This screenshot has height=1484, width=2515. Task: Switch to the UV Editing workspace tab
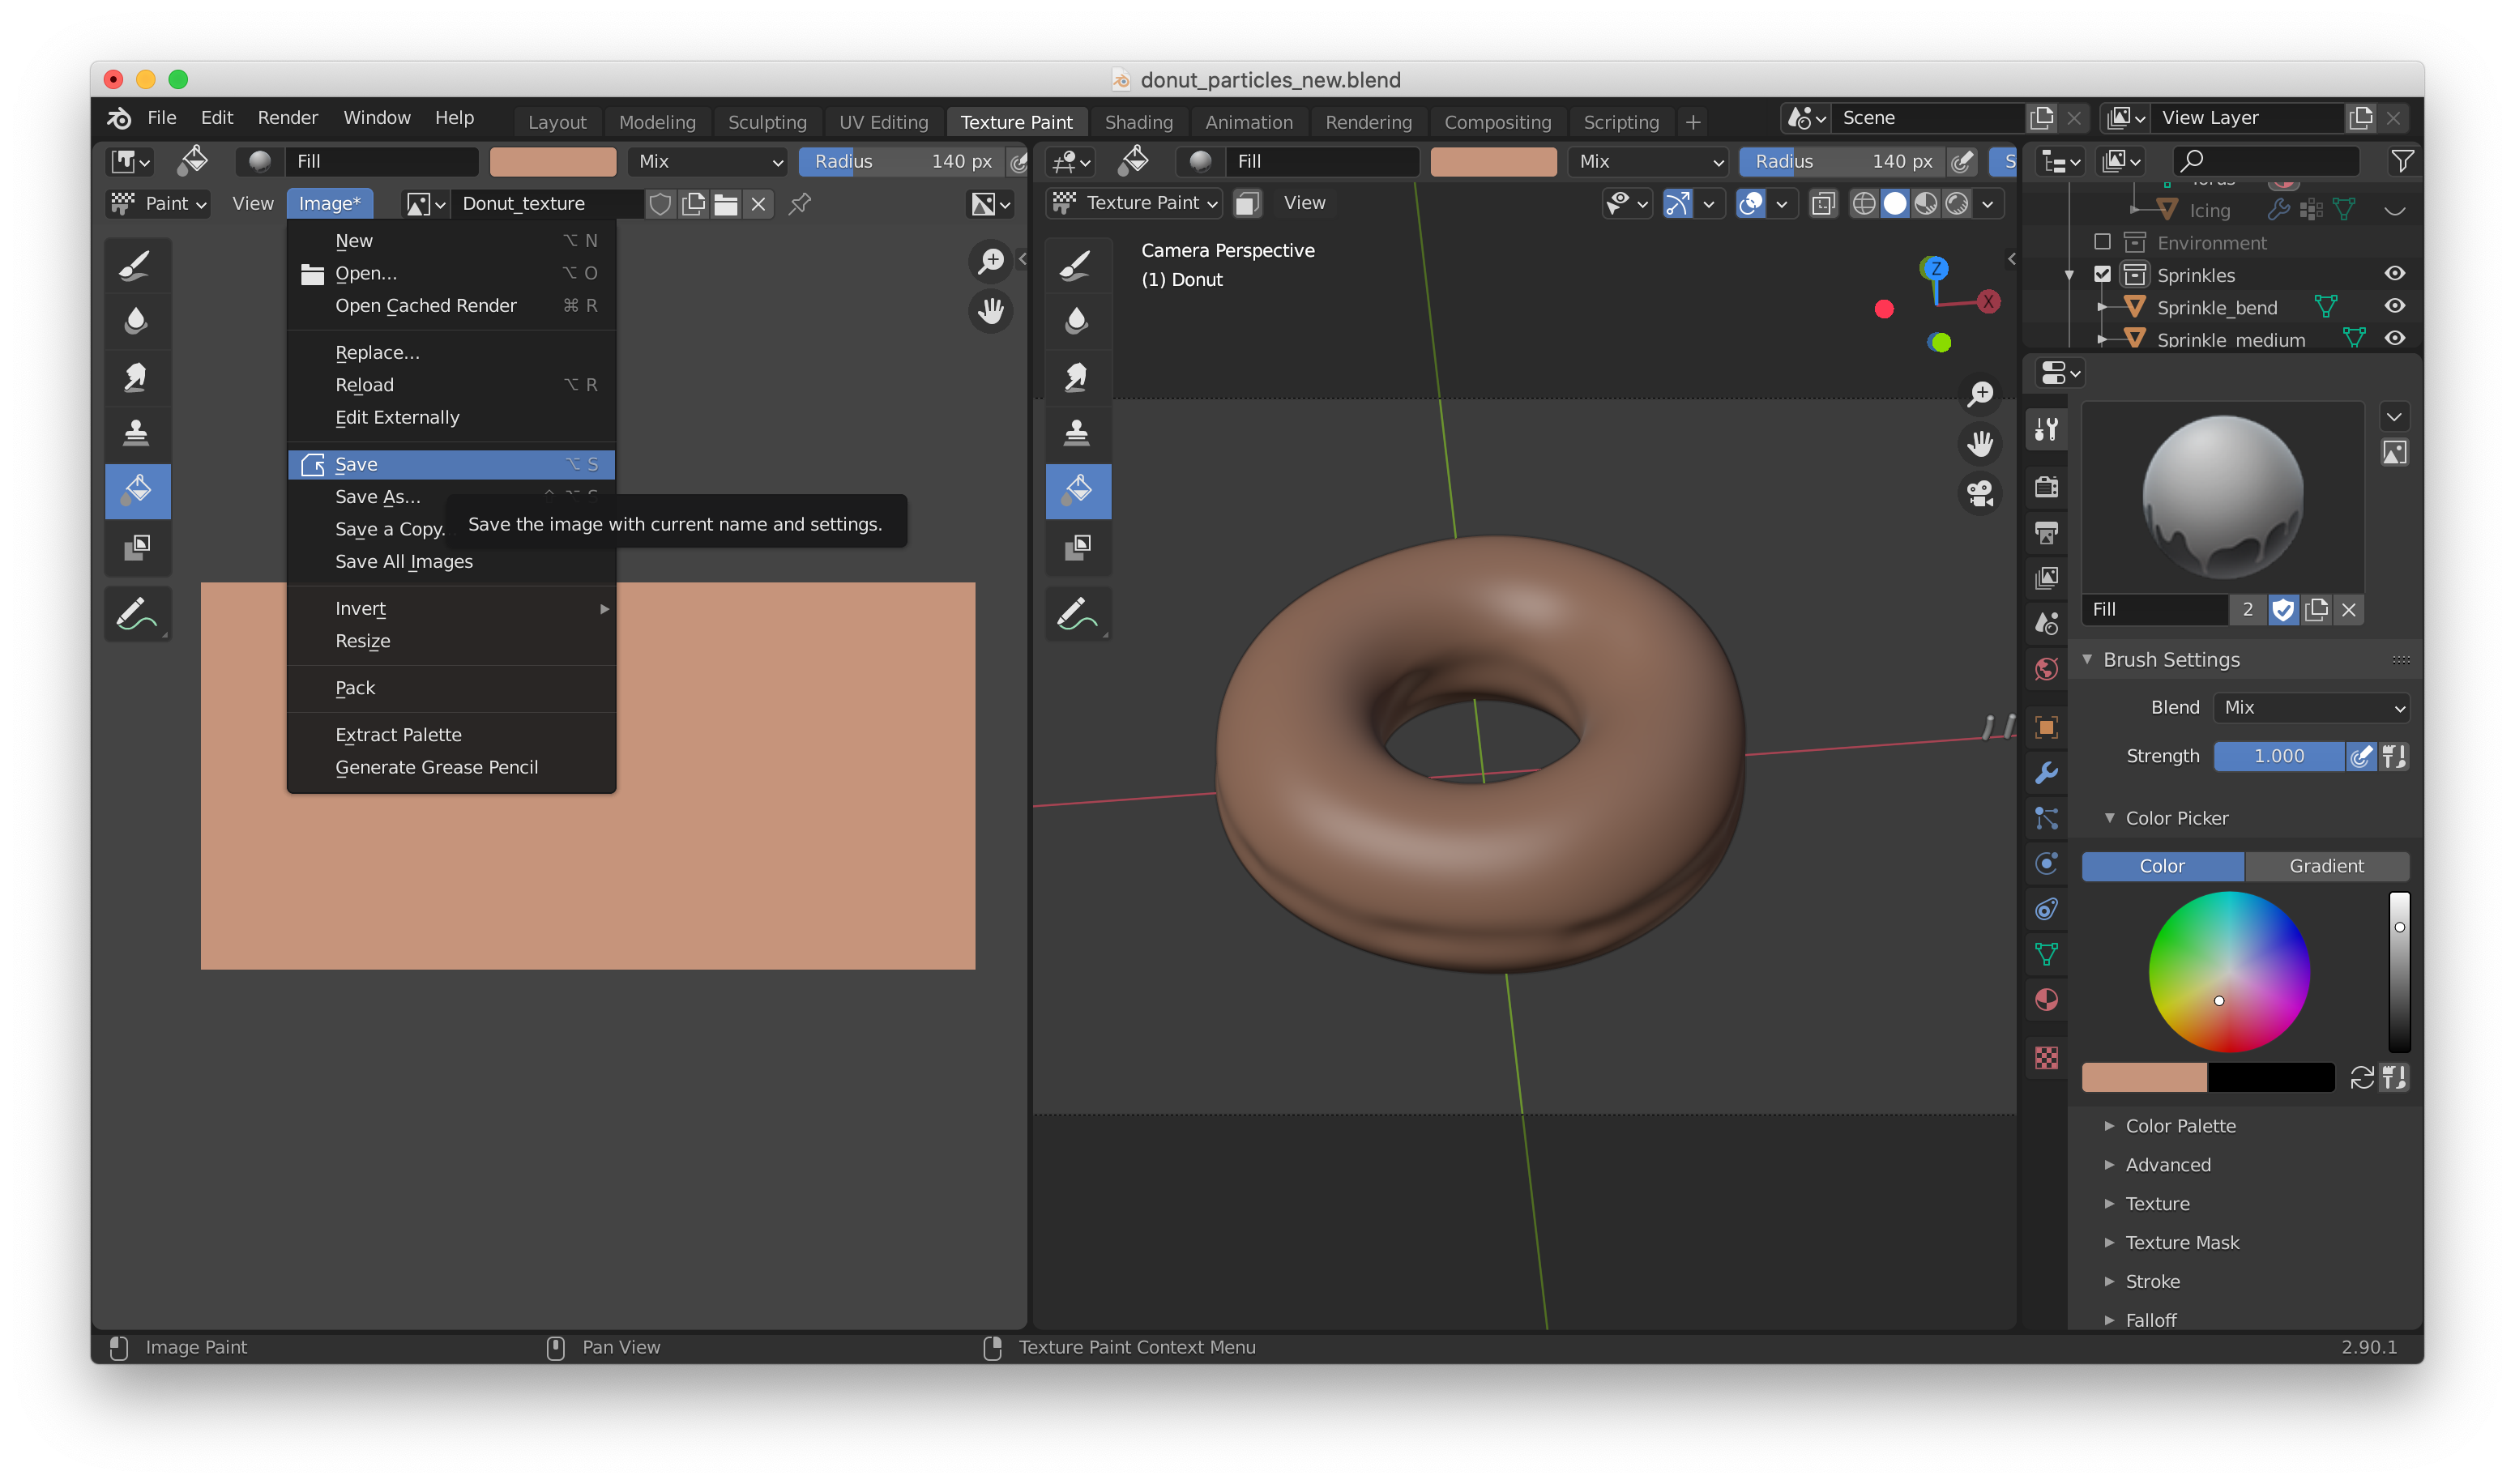(883, 122)
